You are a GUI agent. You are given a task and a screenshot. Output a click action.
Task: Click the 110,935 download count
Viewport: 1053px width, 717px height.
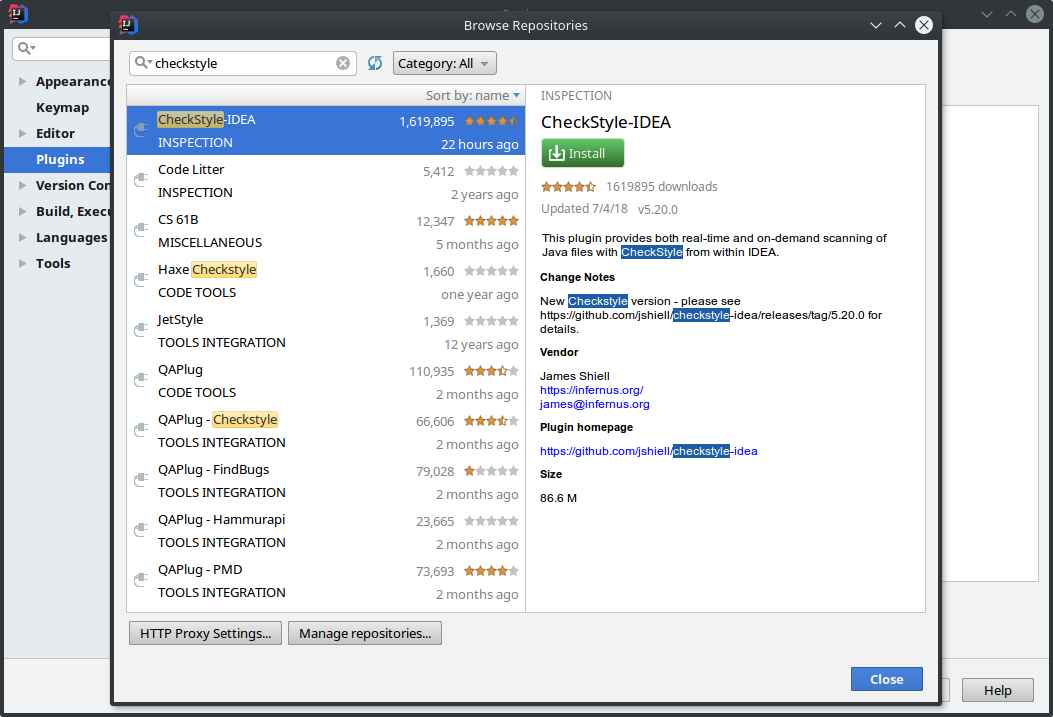[x=432, y=371]
